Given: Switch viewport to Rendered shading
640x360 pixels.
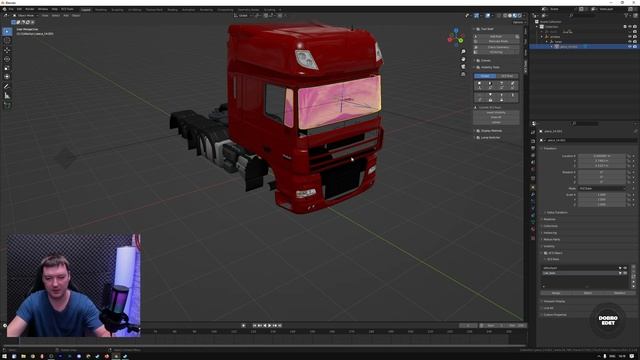Looking at the screenshot, I should pyautogui.click(x=519, y=16).
